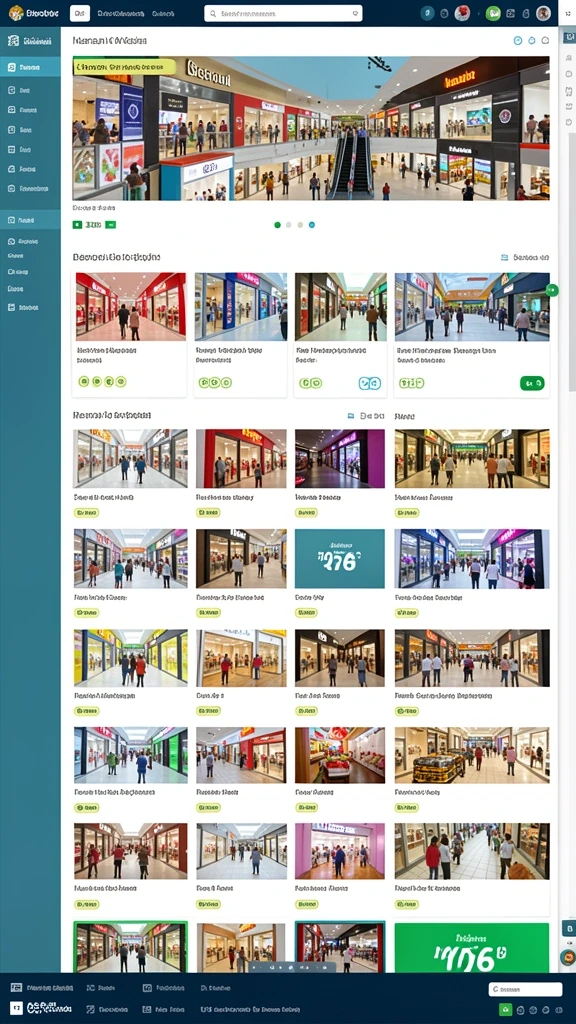Click the teal circular icon right of the search bar
Screen dimensions: 576x1024
click(427, 13)
